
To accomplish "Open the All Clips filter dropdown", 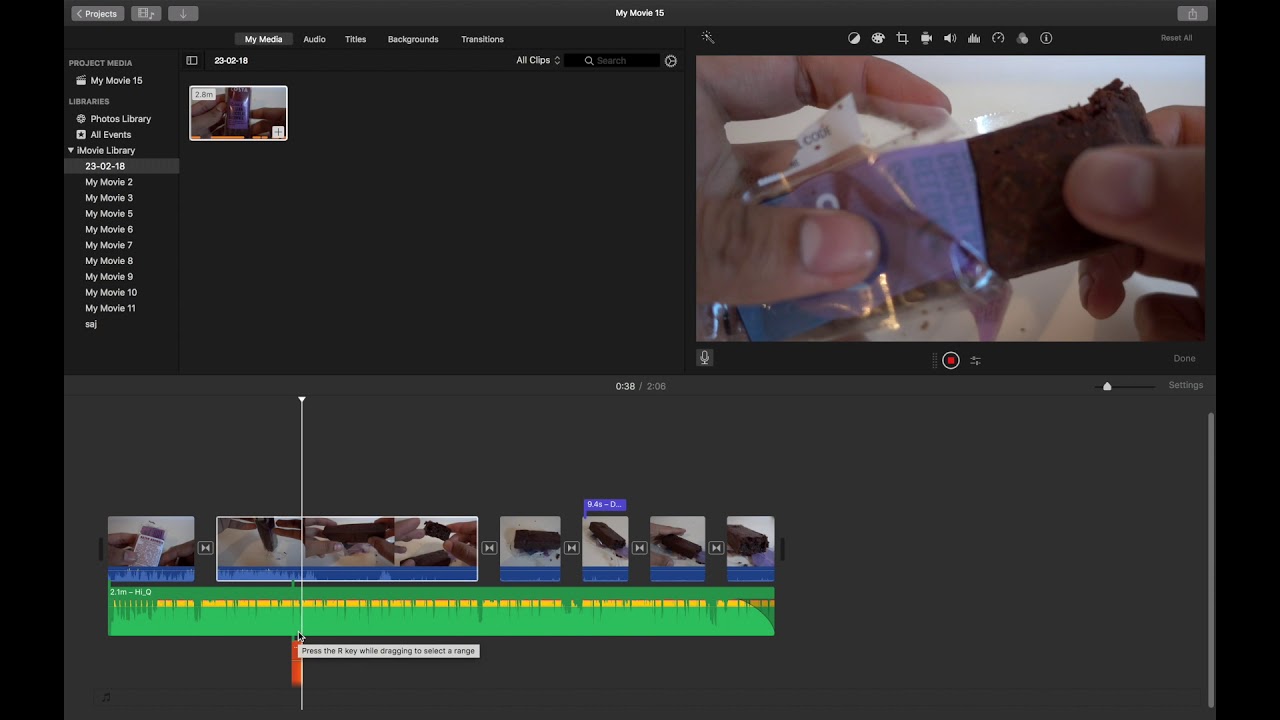I will tap(538, 61).
